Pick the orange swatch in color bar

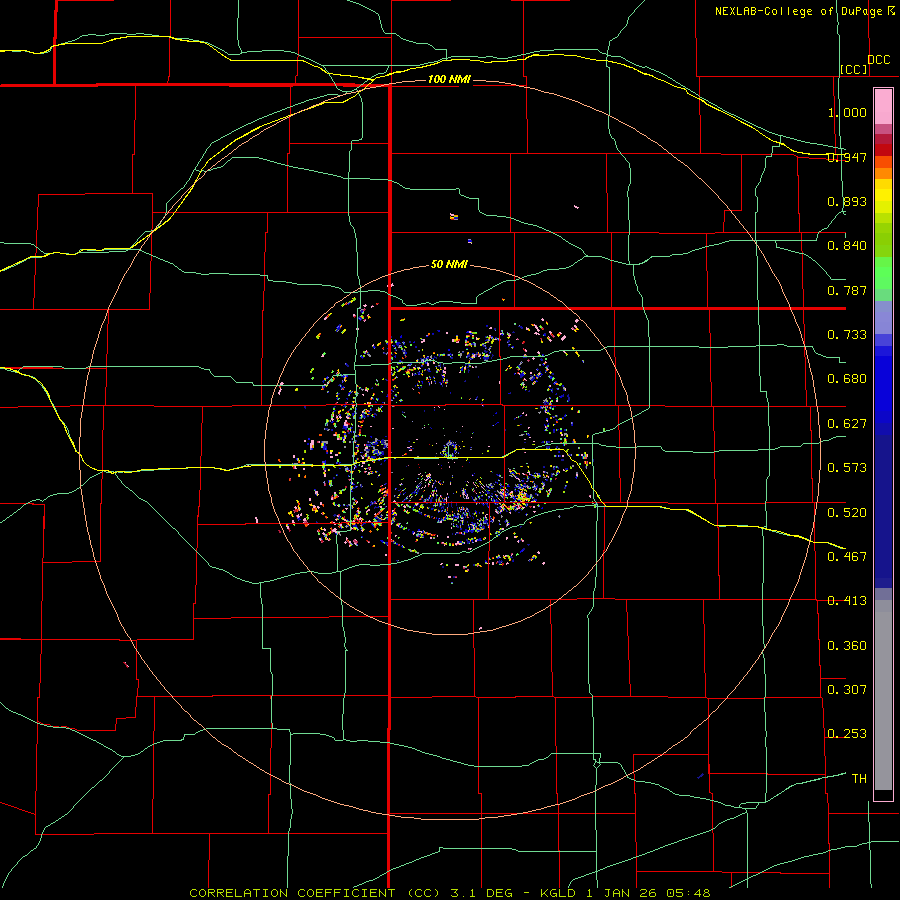click(883, 173)
